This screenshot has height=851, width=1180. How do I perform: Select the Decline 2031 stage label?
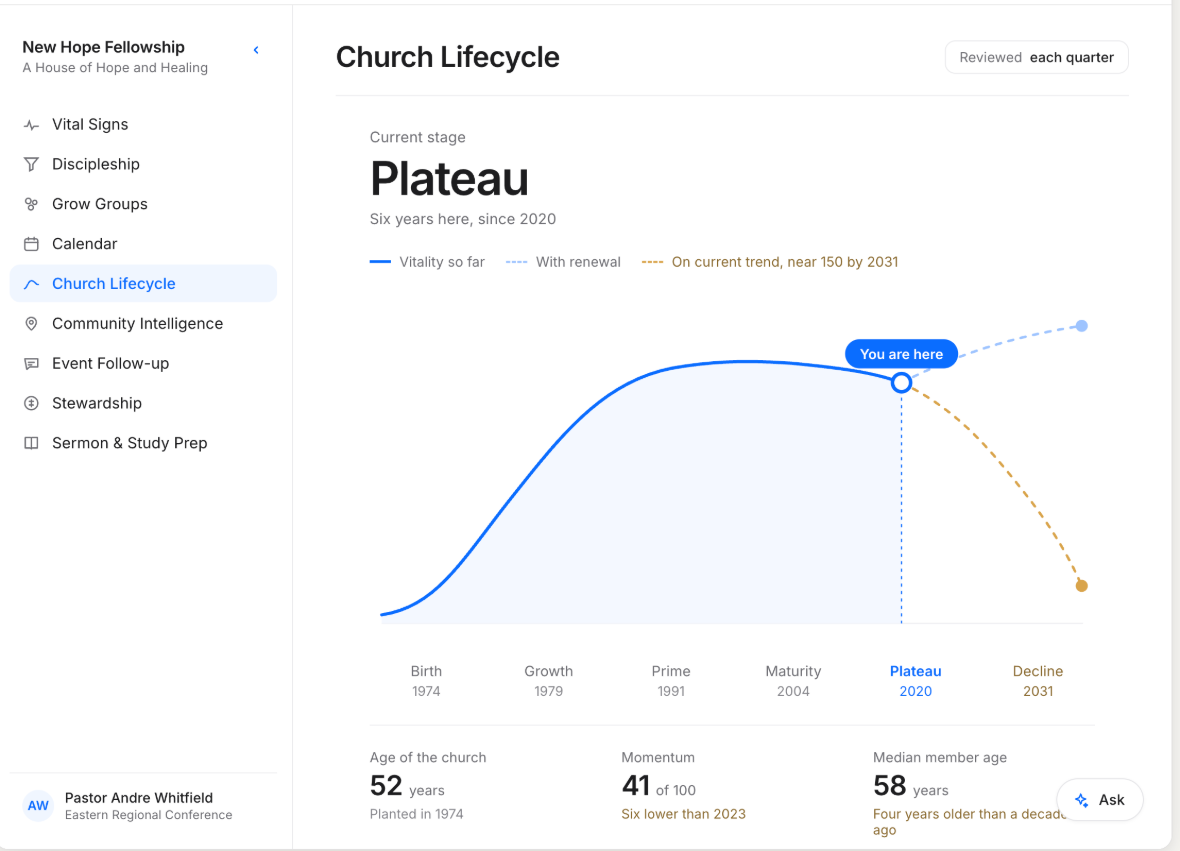coord(1038,681)
